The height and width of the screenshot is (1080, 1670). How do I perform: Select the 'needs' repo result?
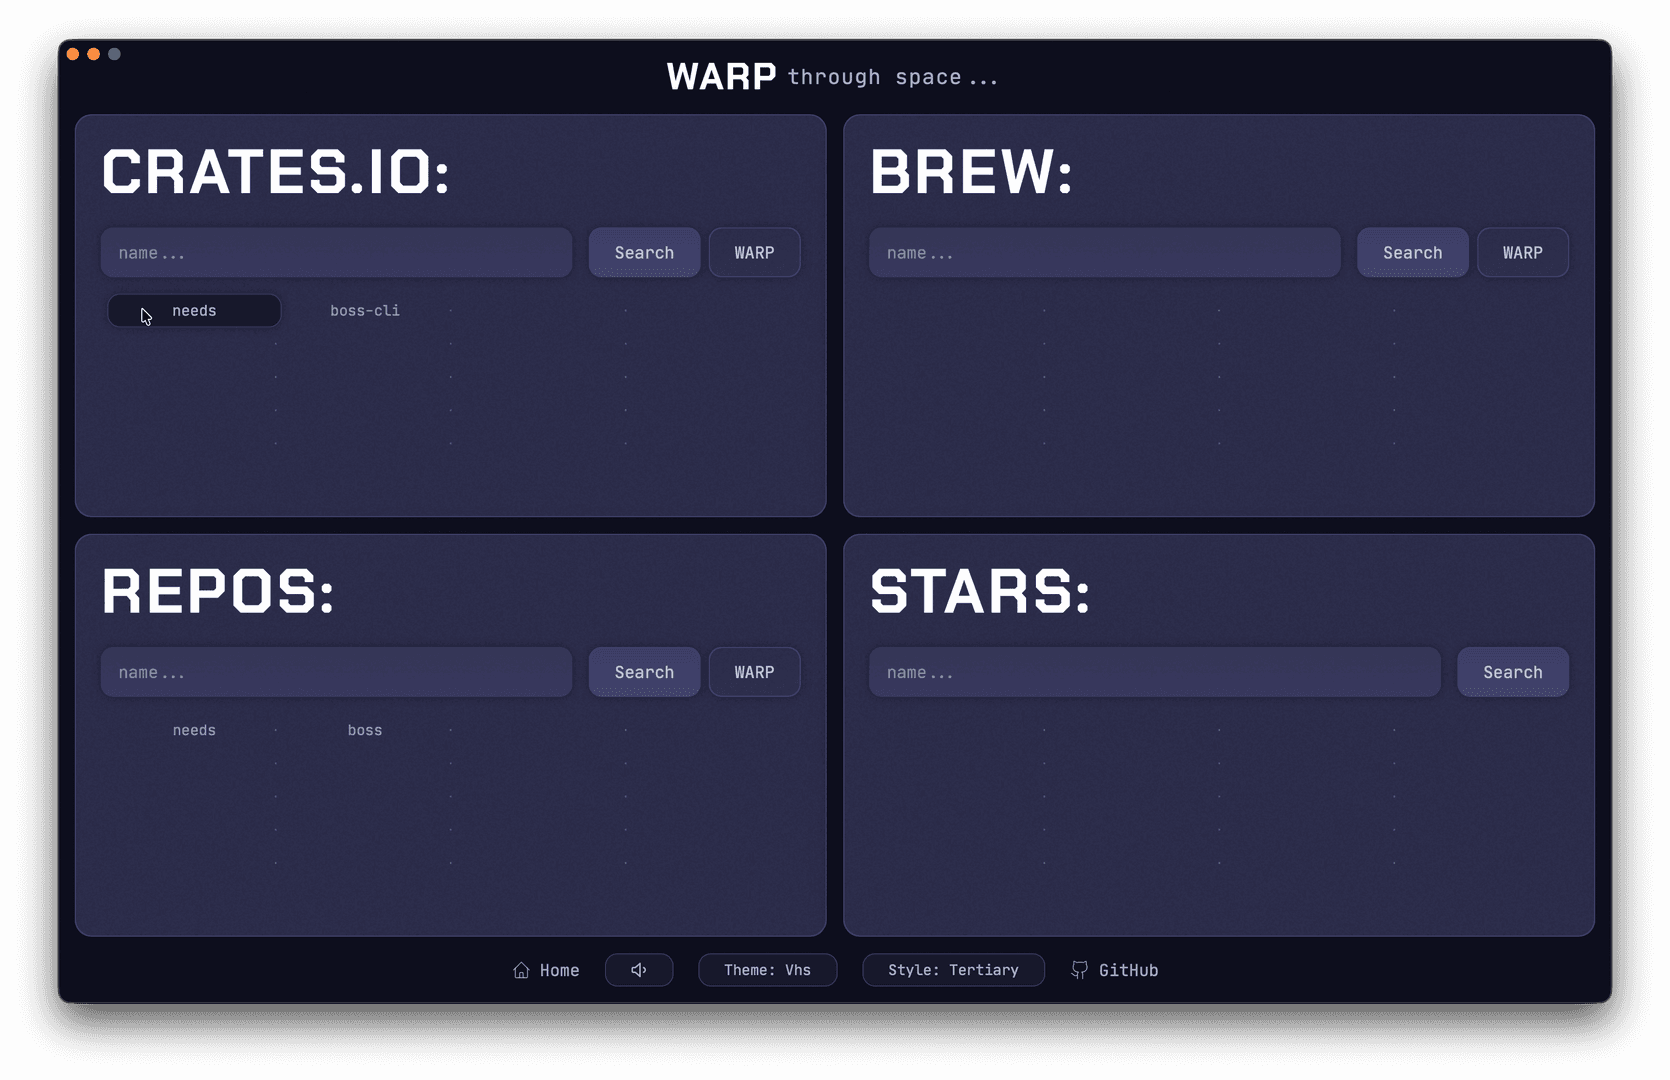click(x=194, y=730)
